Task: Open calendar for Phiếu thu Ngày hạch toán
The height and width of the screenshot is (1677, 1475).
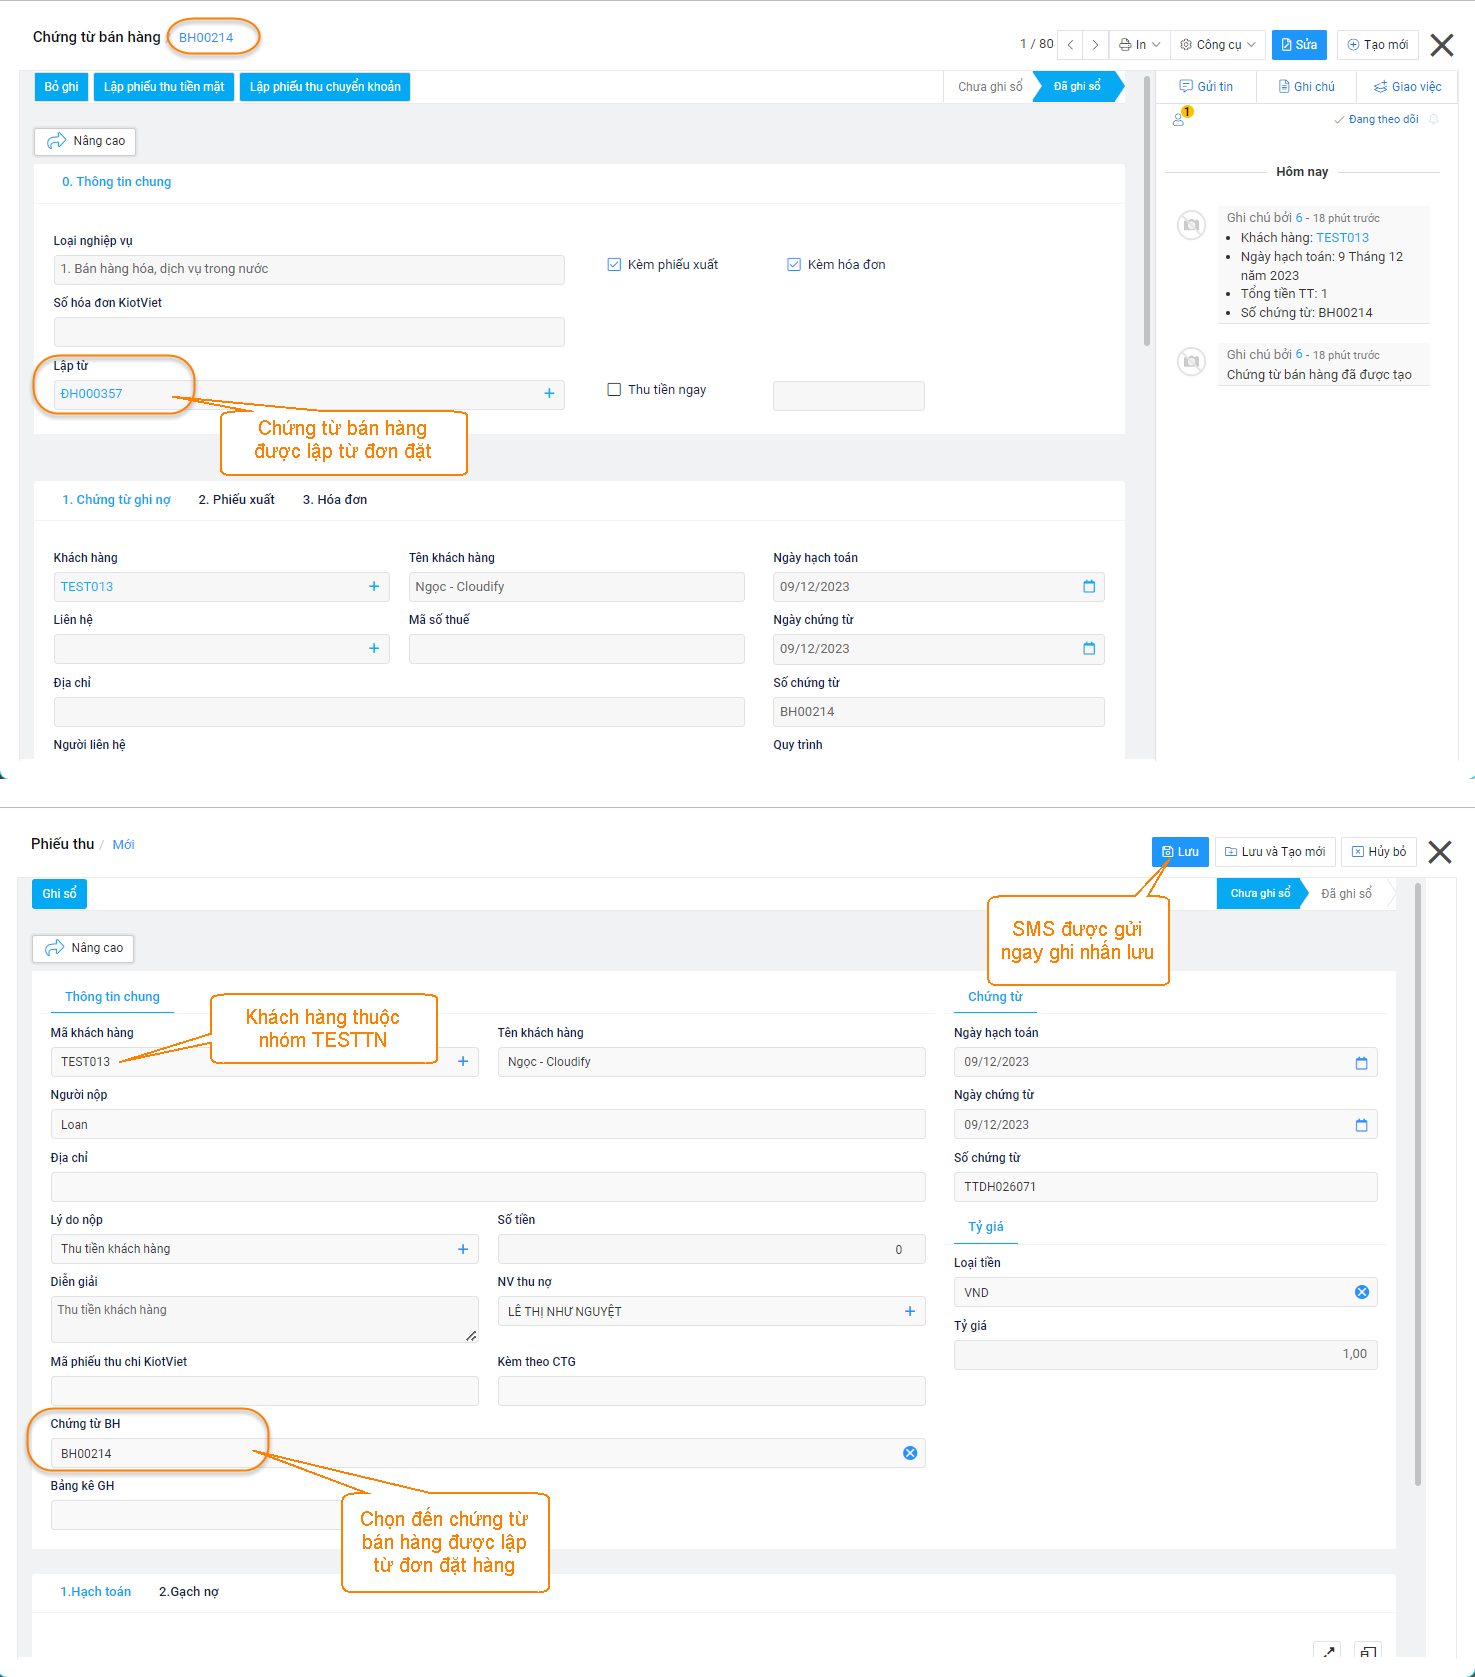Action: tap(1361, 1063)
